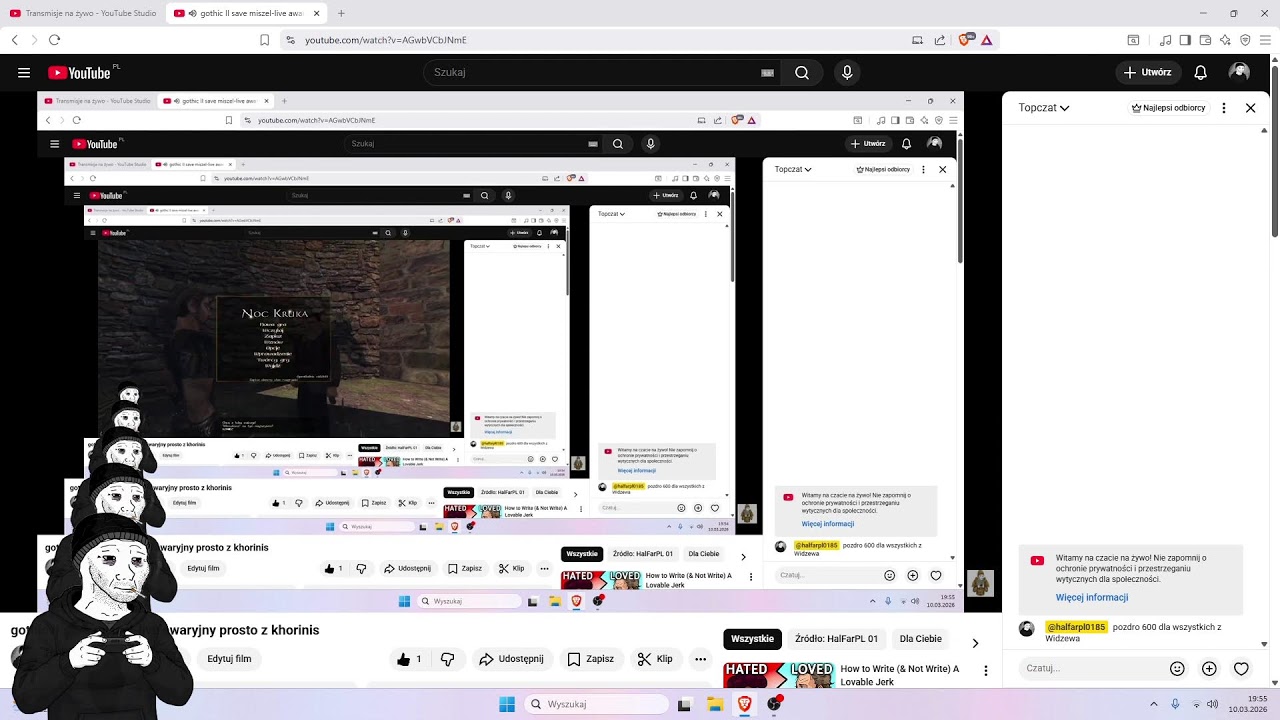Open the Windows Start menu

(x=507, y=704)
